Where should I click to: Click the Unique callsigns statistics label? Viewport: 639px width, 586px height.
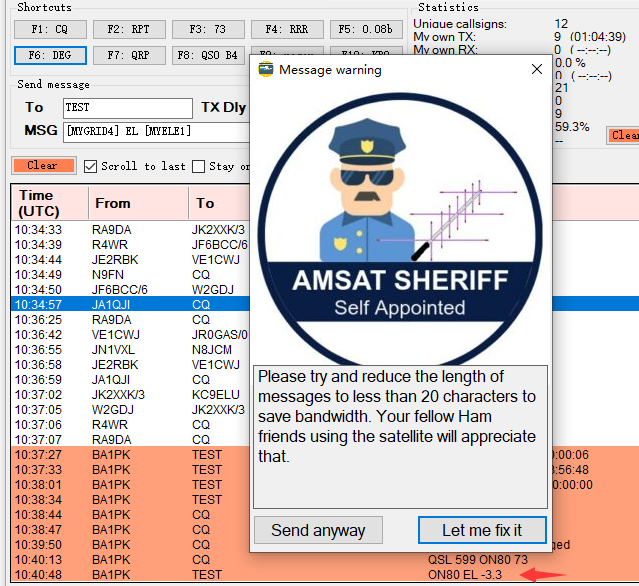(x=460, y=24)
